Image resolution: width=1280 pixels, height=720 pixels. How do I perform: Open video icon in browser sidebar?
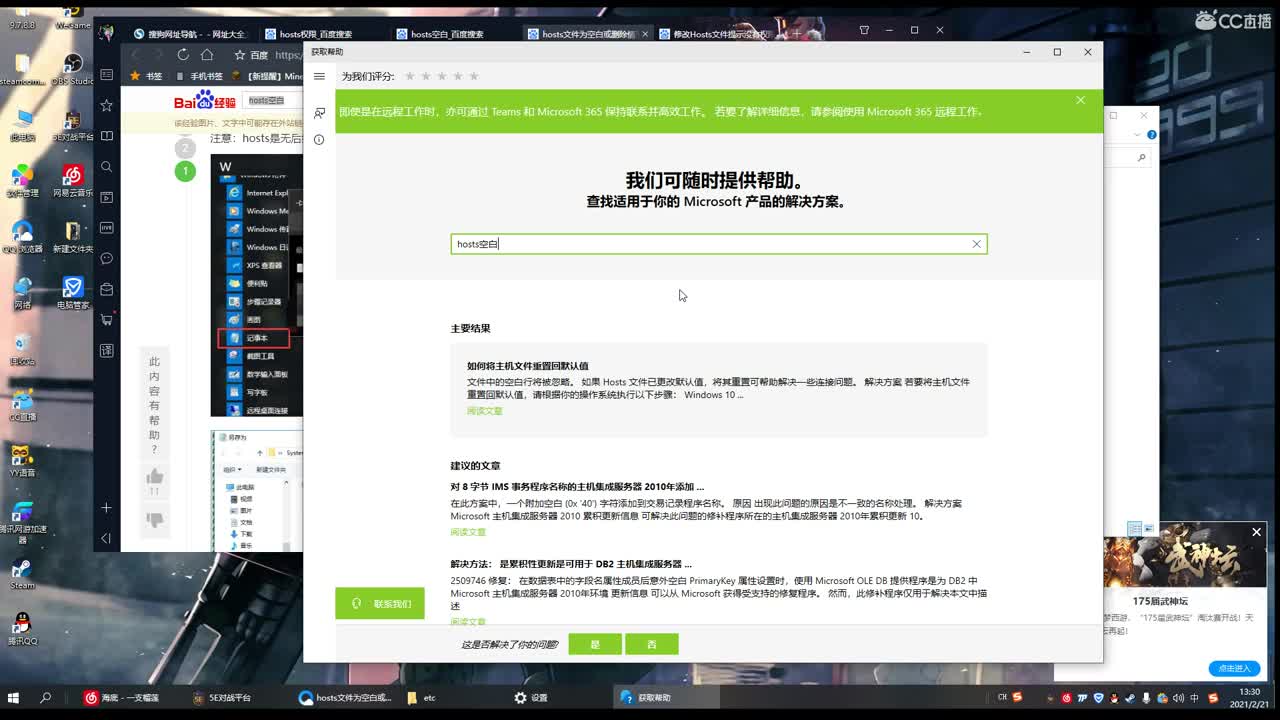coord(107,198)
